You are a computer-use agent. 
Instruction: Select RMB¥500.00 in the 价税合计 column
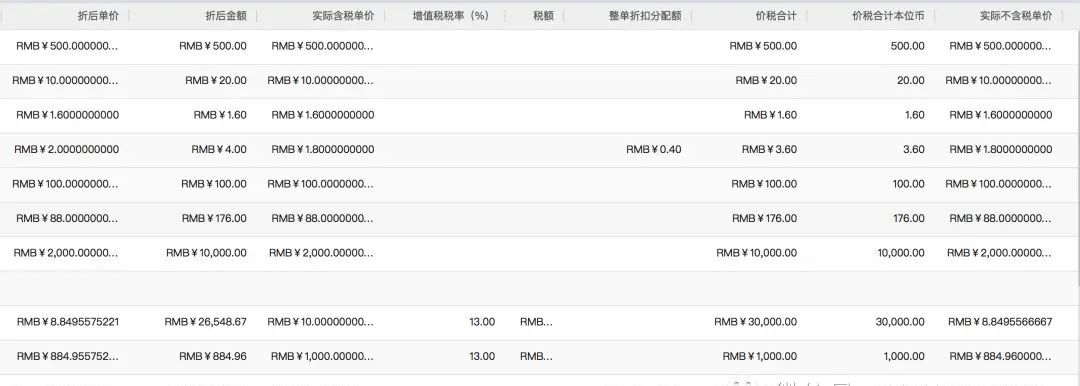pos(763,46)
